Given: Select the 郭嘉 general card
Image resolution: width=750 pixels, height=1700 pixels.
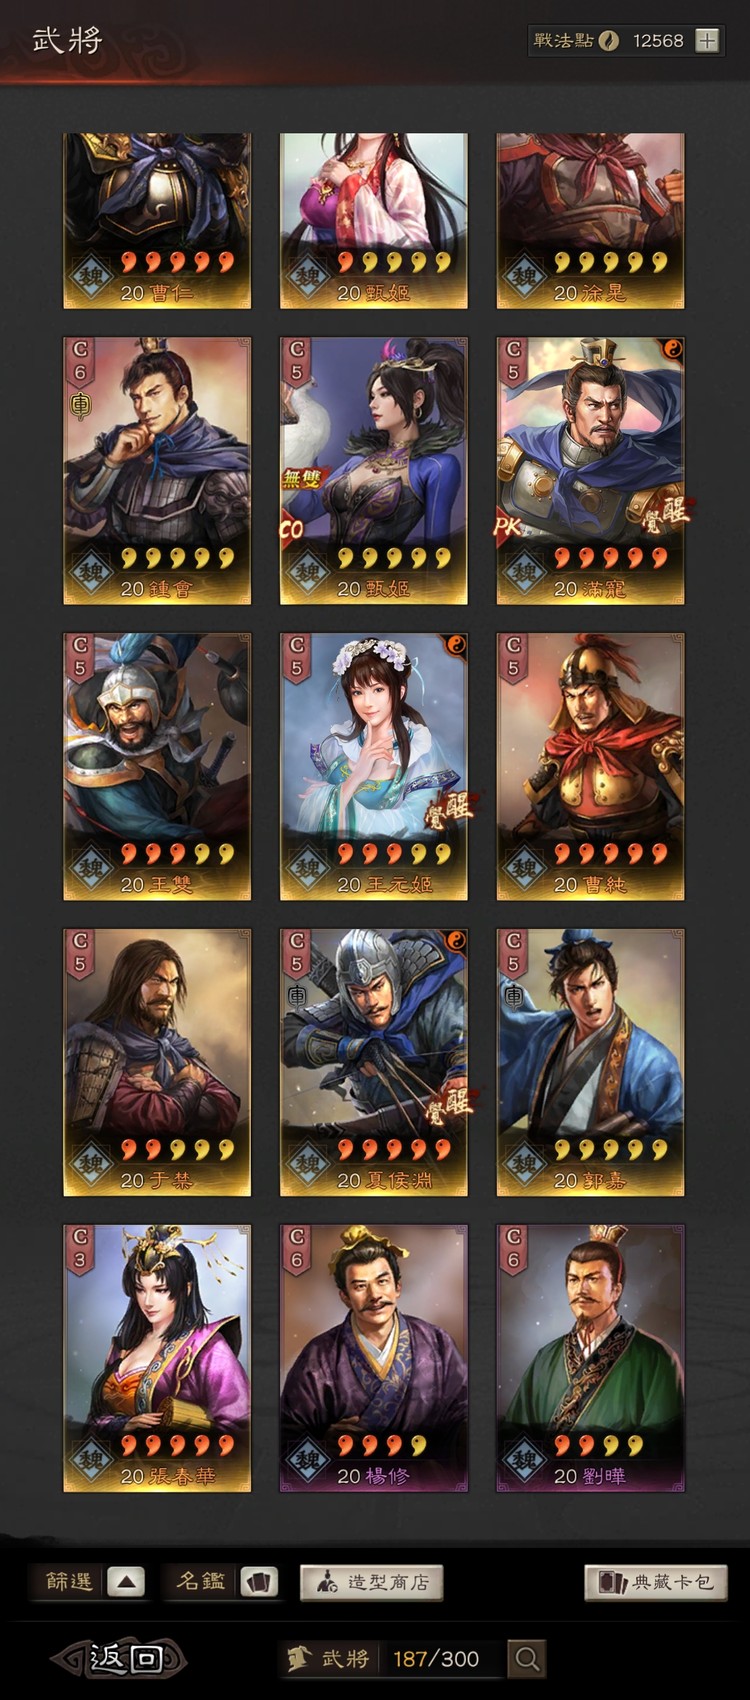Looking at the screenshot, I should pyautogui.click(x=590, y=1062).
